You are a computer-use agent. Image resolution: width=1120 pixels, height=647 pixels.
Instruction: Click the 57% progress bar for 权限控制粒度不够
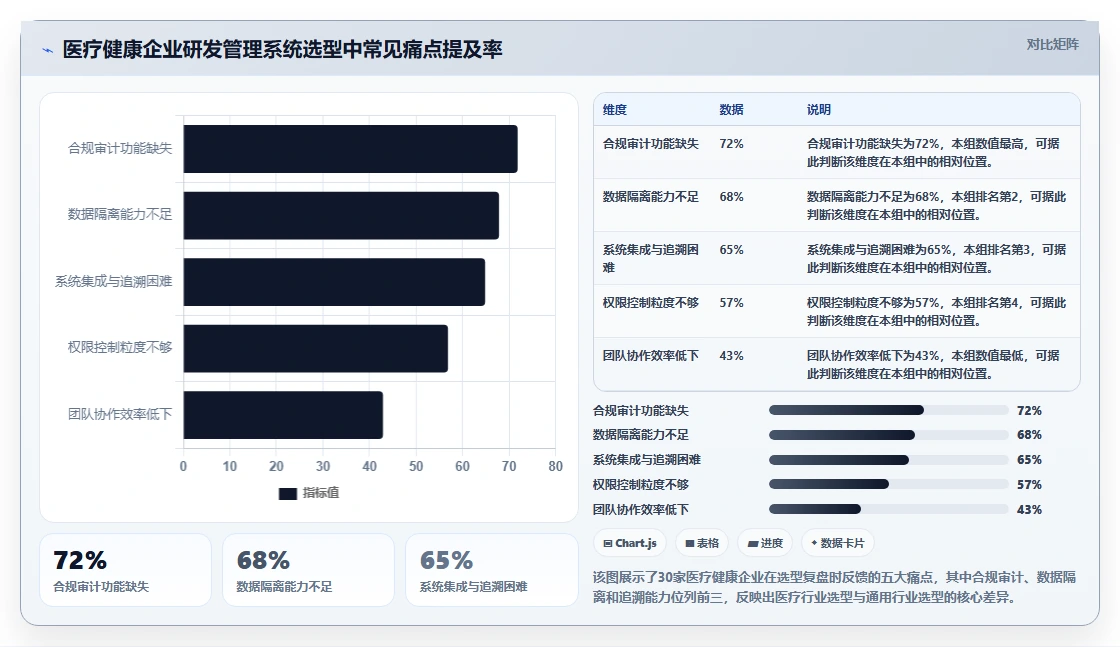(889, 484)
